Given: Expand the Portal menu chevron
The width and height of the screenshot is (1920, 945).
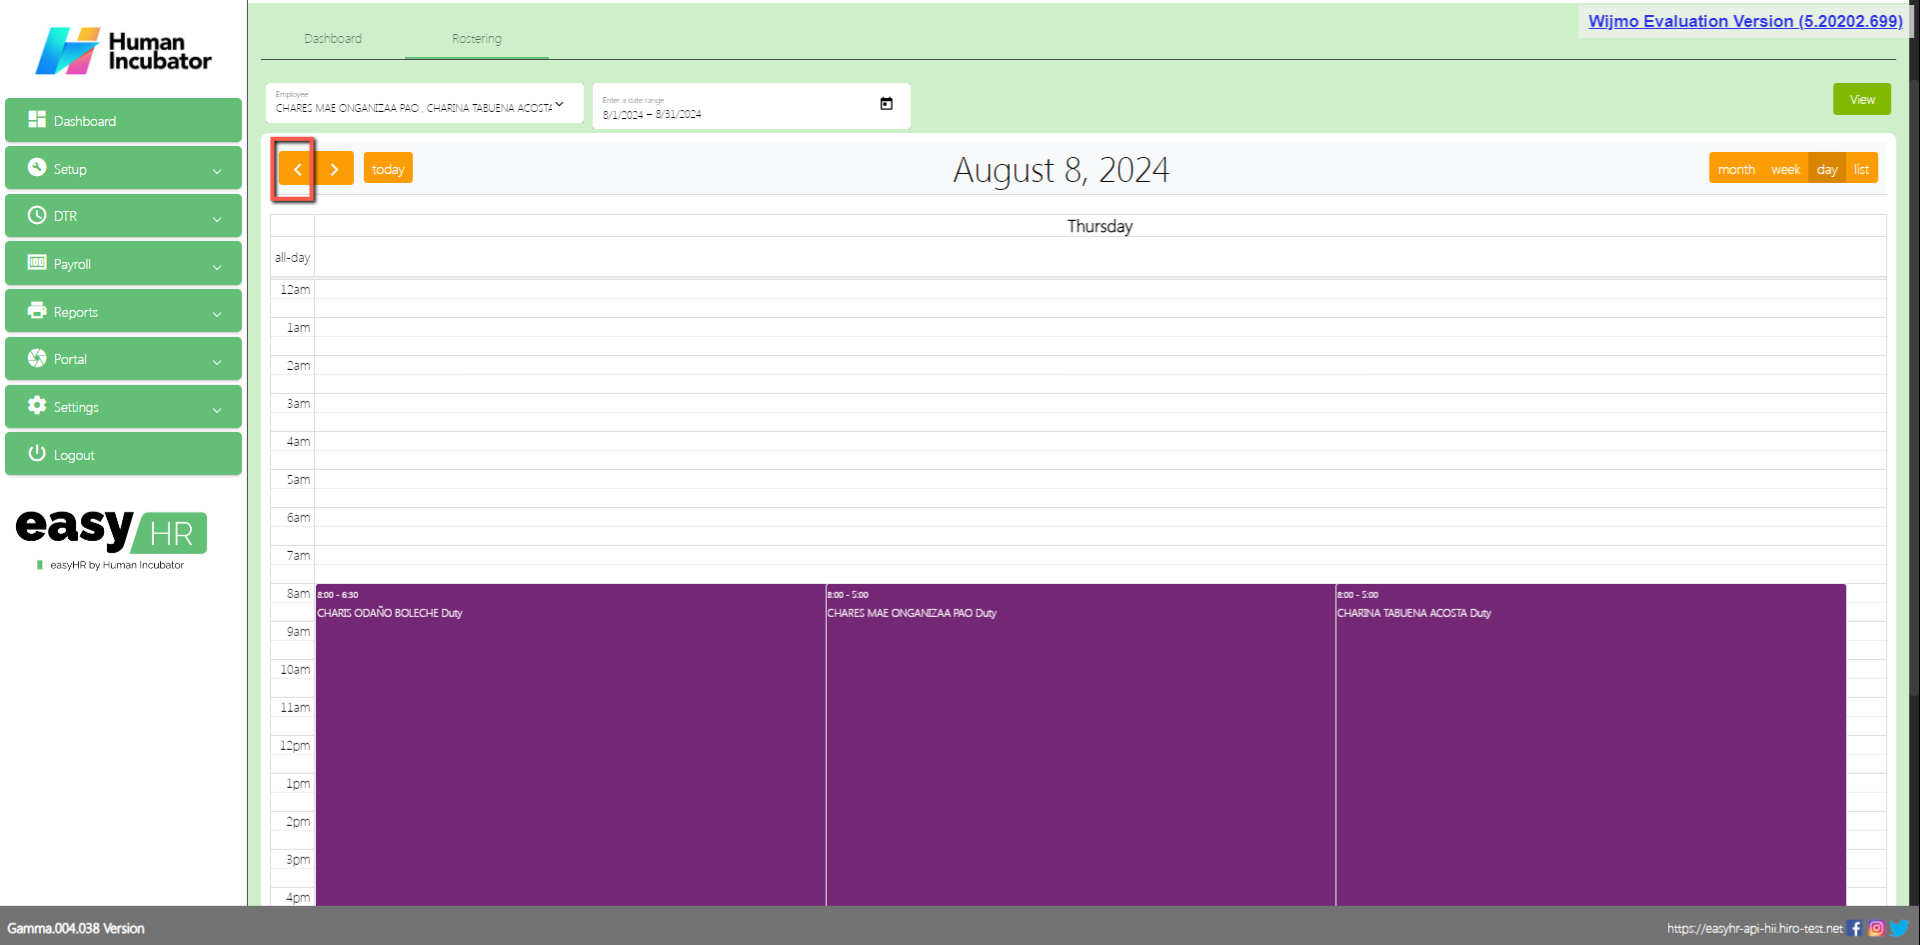Looking at the screenshot, I should click(217, 362).
